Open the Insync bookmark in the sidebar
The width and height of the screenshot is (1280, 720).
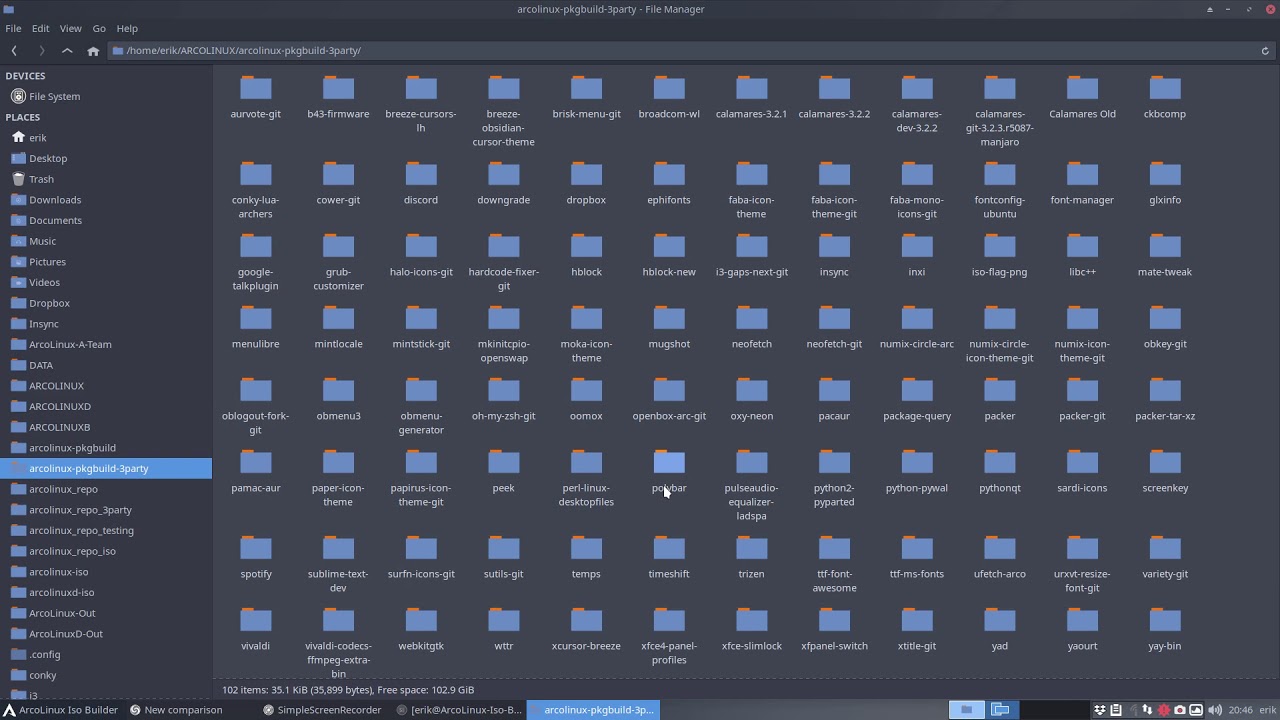[106, 324]
